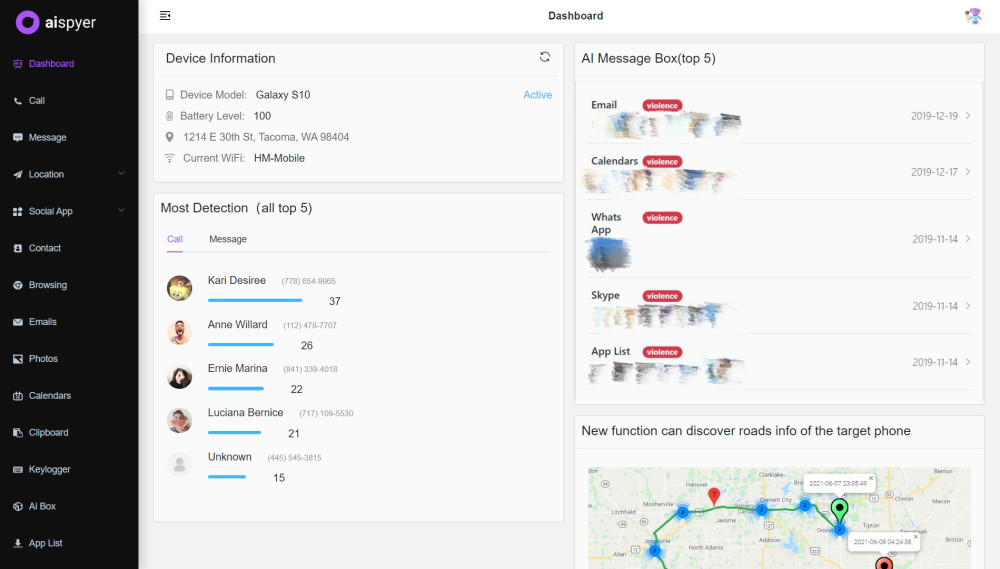Click phone number (778) 654-9965
1000x569 pixels.
pos(309,281)
